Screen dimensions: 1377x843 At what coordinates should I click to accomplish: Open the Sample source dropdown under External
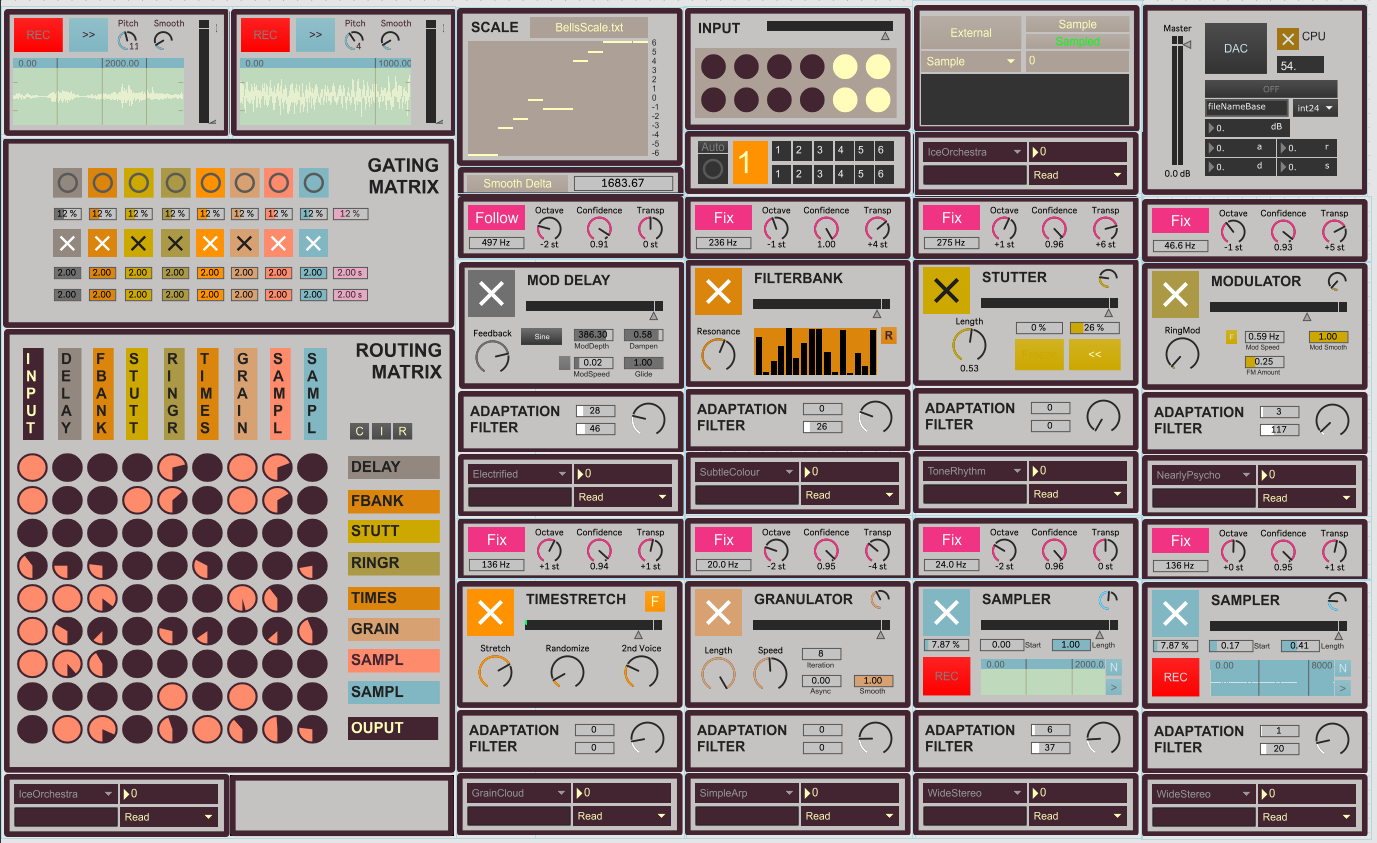(x=969, y=61)
